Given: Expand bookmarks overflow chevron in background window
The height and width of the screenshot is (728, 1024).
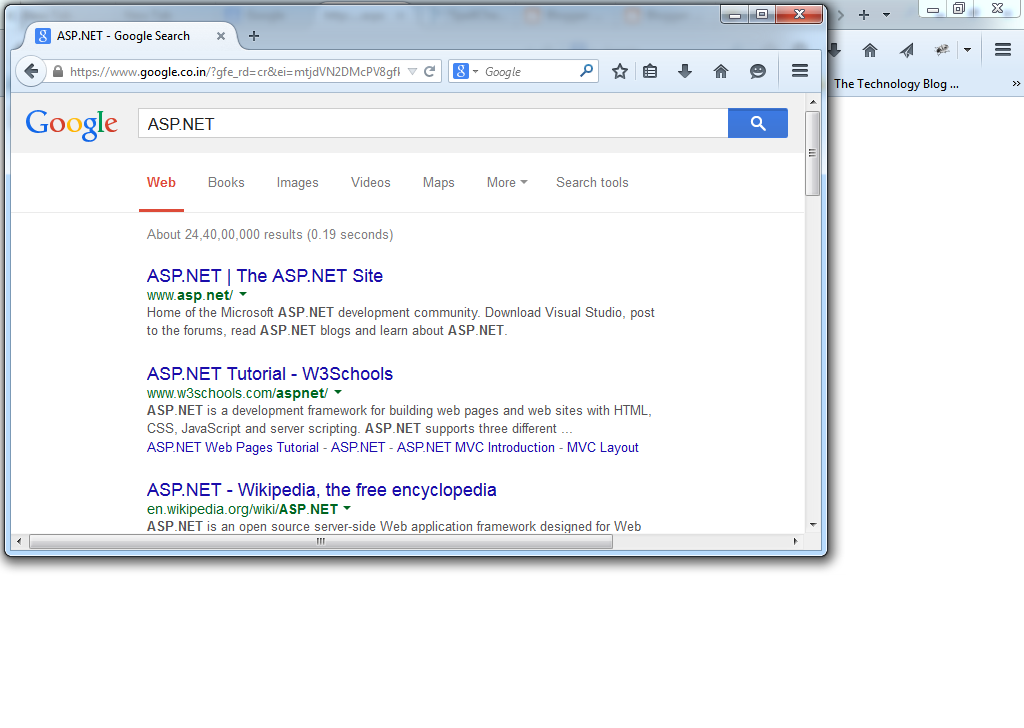Looking at the screenshot, I should click(1016, 84).
